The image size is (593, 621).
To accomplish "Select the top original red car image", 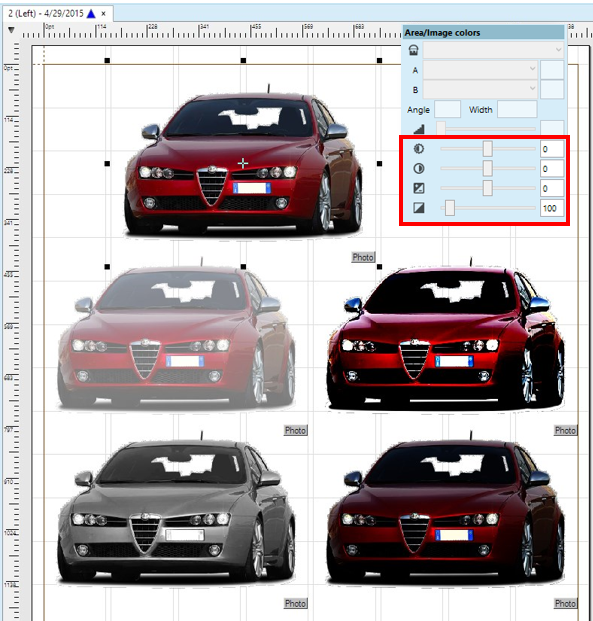I will point(243,162).
